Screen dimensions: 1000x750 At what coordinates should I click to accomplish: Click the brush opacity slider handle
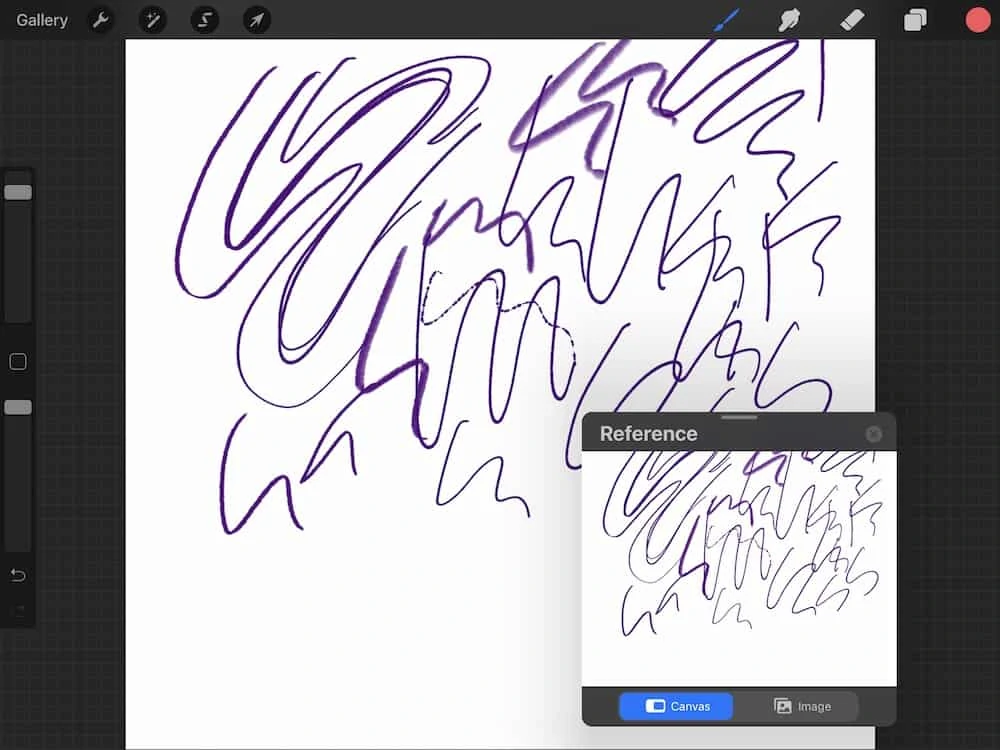click(18, 407)
